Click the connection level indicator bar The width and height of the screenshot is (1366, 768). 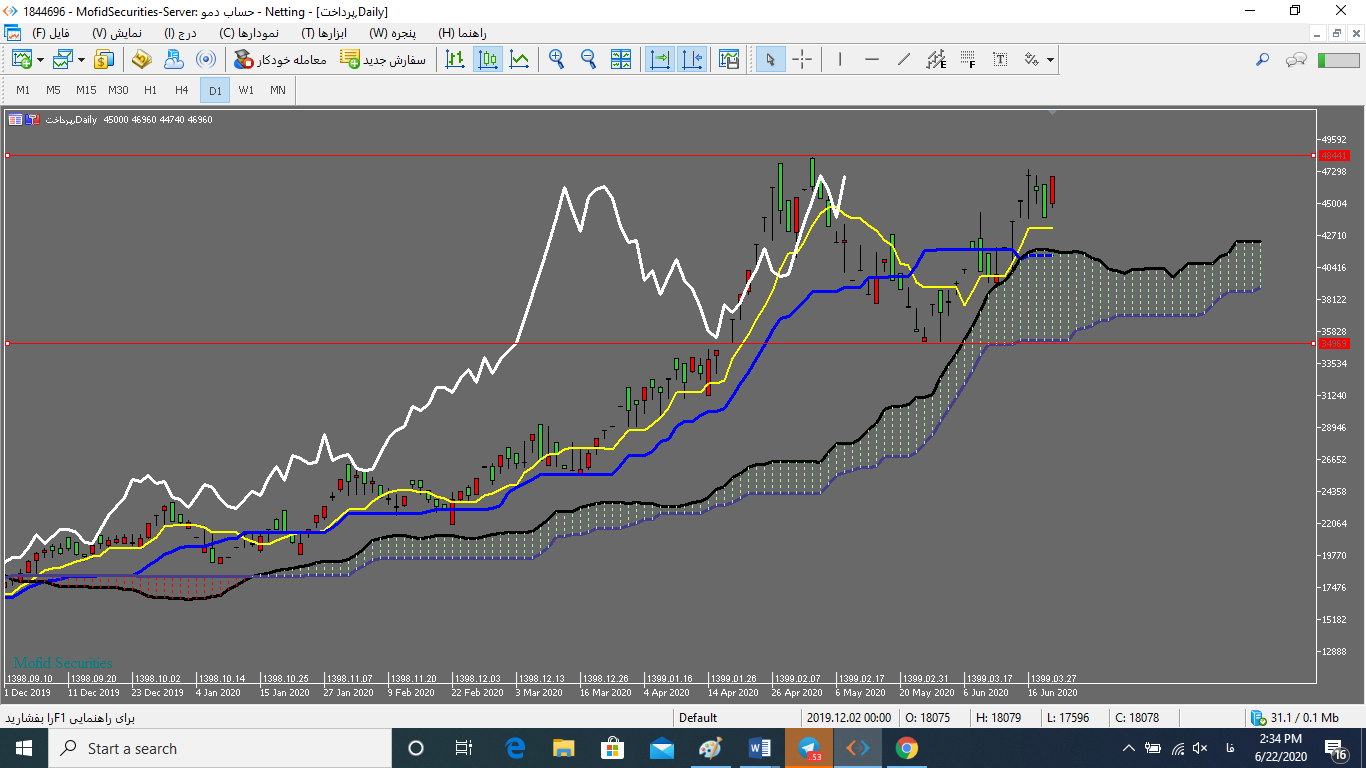coord(1338,60)
